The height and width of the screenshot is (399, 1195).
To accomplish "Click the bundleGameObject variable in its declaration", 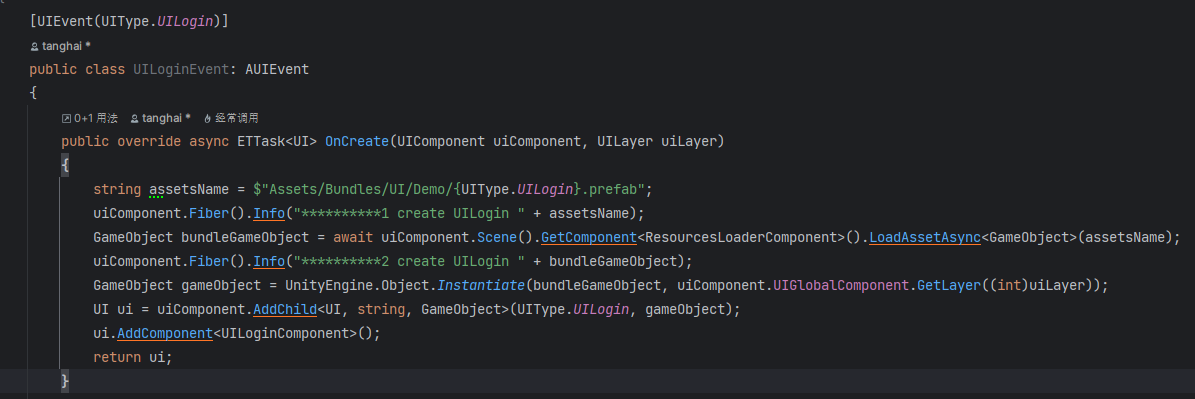I will pos(245,238).
